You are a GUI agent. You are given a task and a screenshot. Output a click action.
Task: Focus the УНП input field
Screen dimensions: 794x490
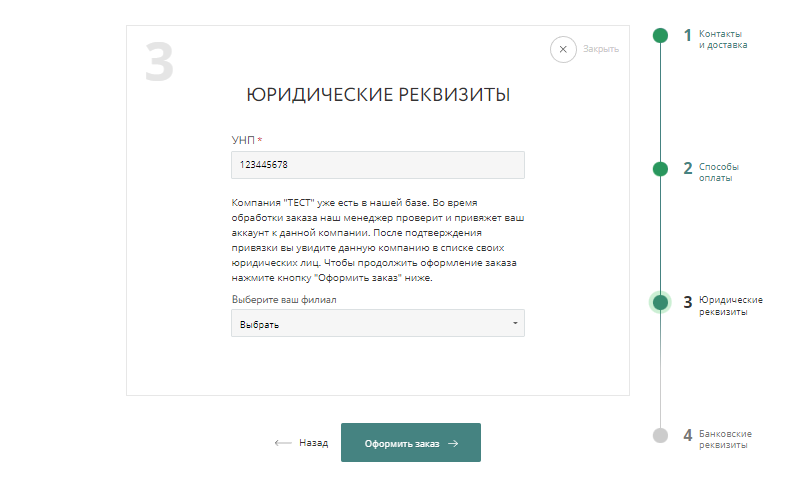click(x=377, y=165)
